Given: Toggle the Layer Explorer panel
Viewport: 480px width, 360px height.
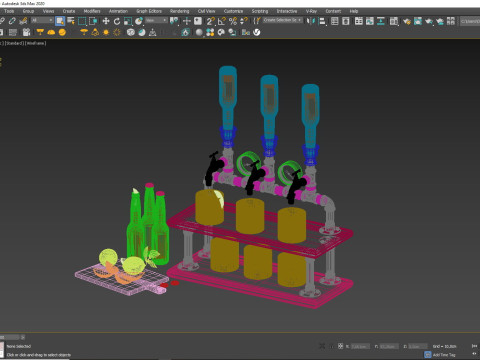Looking at the screenshot, I should tap(346, 21).
